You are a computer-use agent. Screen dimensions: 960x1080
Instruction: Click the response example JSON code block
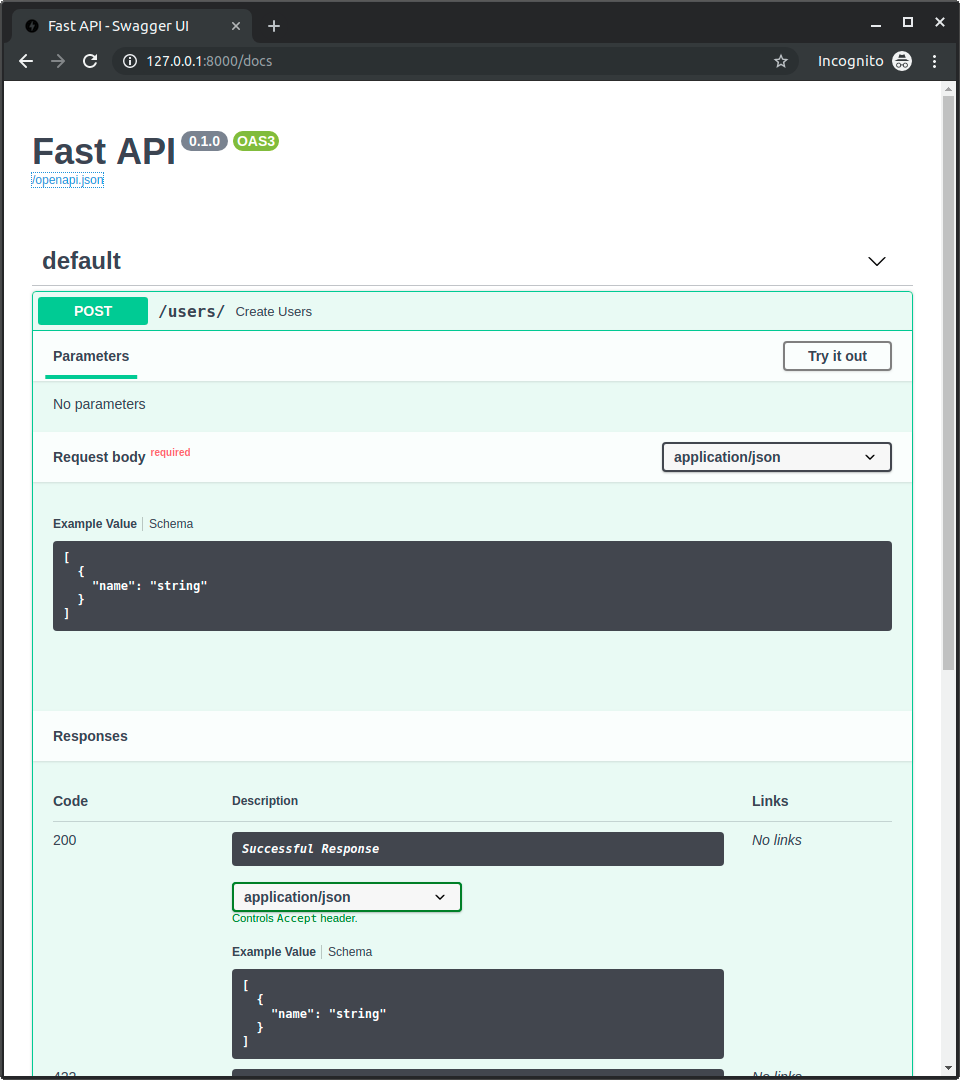pos(478,1014)
